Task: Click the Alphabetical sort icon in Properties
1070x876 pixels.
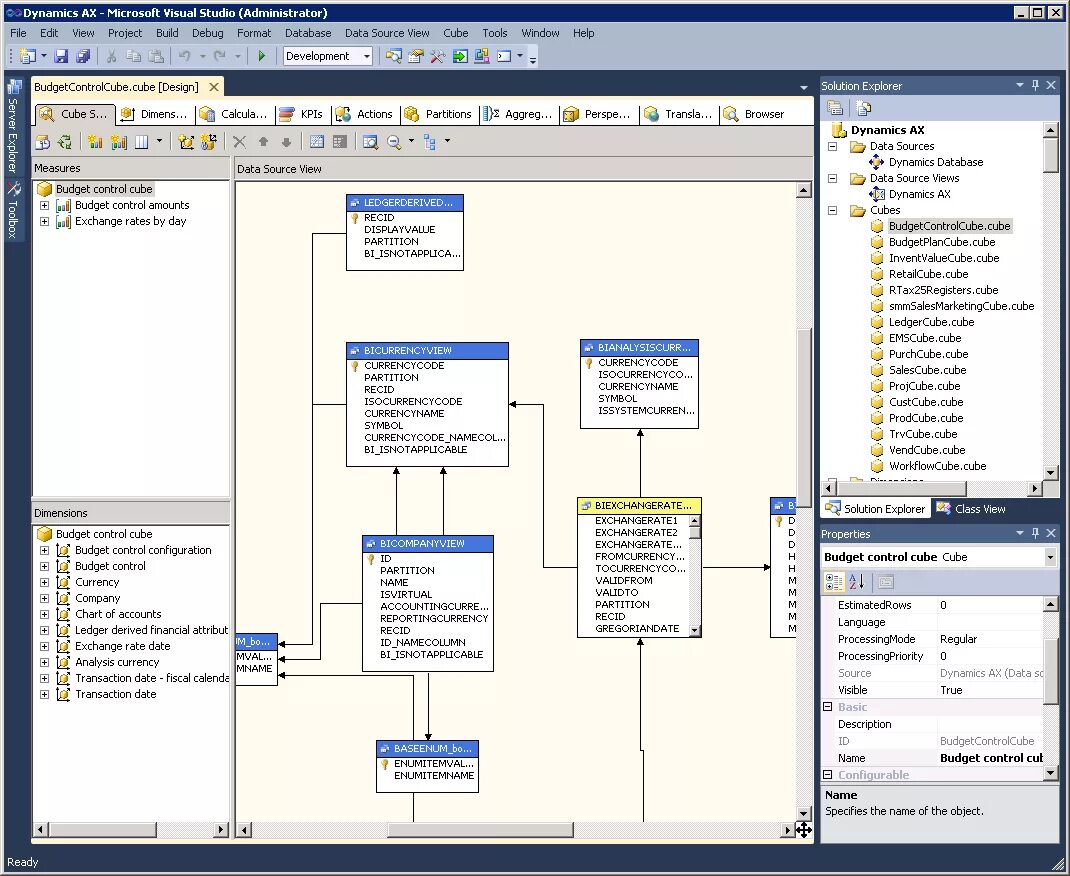Action: tap(857, 582)
